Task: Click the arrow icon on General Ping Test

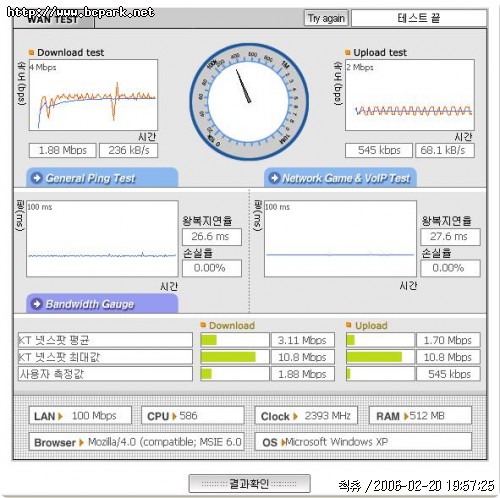Action: pos(37,178)
